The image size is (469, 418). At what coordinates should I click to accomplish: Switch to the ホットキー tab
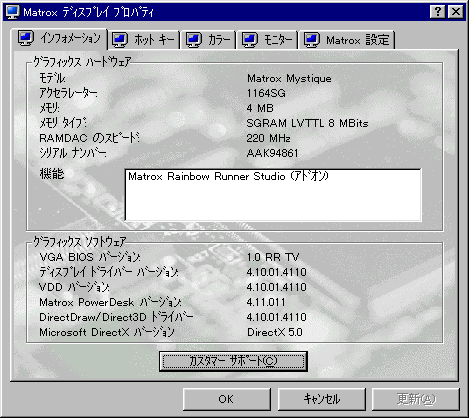(x=144, y=40)
